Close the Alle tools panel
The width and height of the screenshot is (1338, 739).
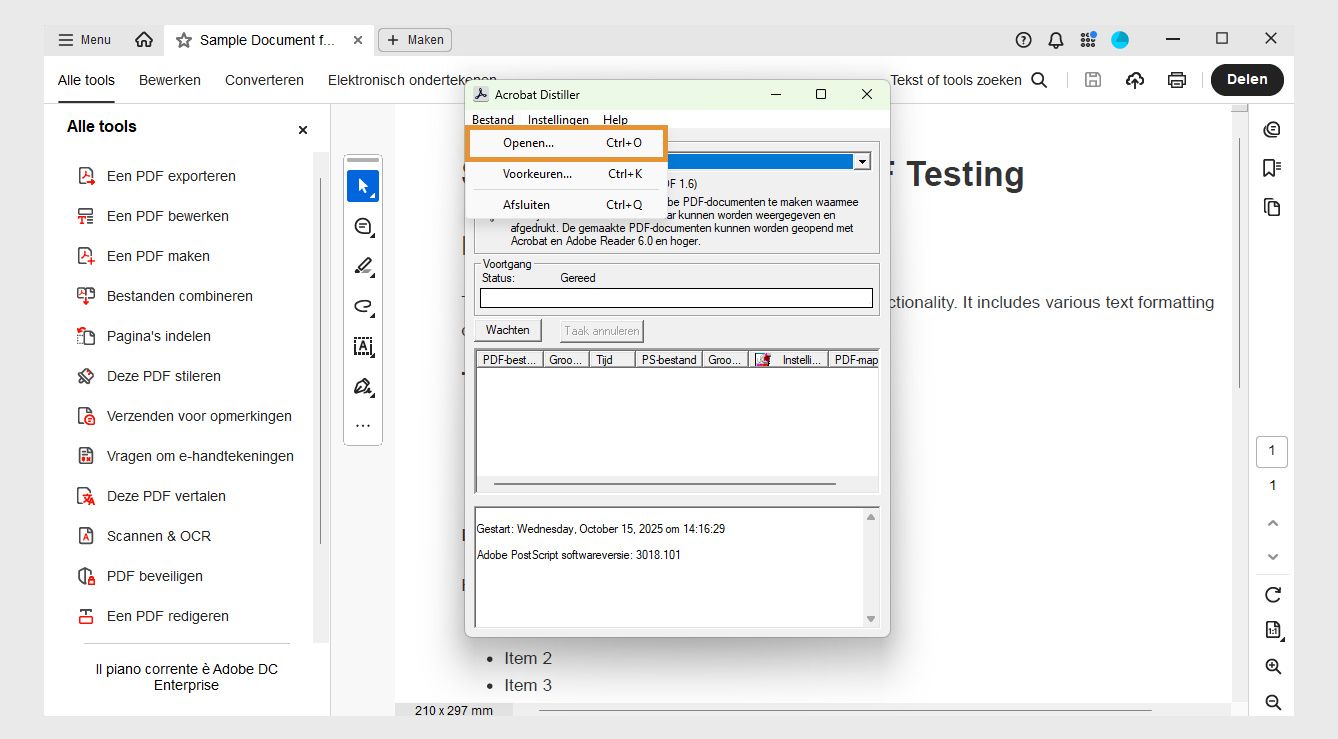tap(303, 130)
